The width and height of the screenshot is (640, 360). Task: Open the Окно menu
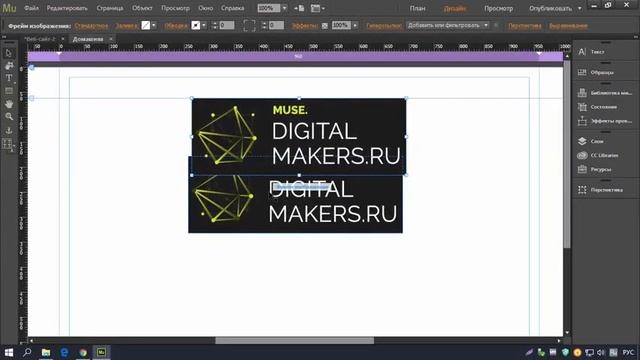click(205, 8)
